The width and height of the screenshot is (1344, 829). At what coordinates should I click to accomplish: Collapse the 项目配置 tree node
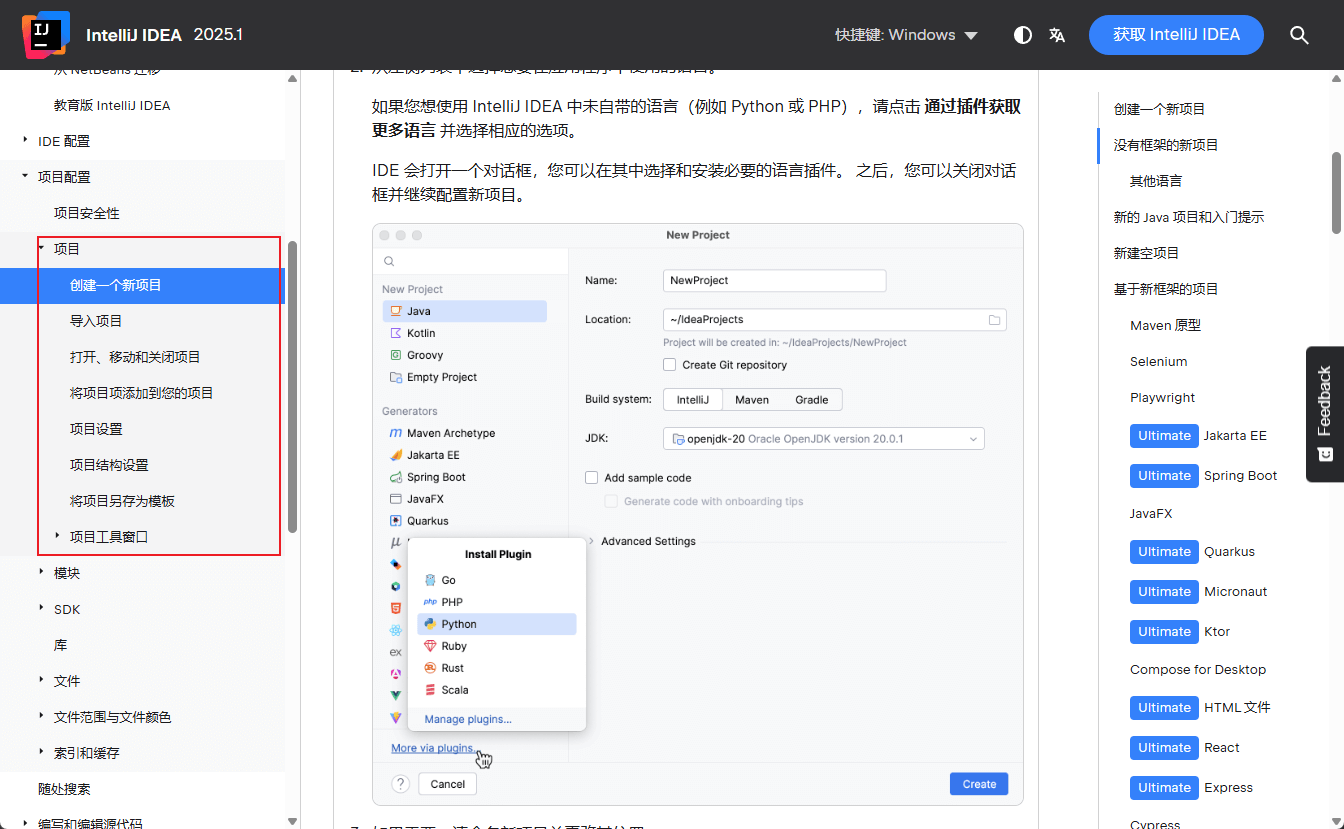tap(26, 177)
